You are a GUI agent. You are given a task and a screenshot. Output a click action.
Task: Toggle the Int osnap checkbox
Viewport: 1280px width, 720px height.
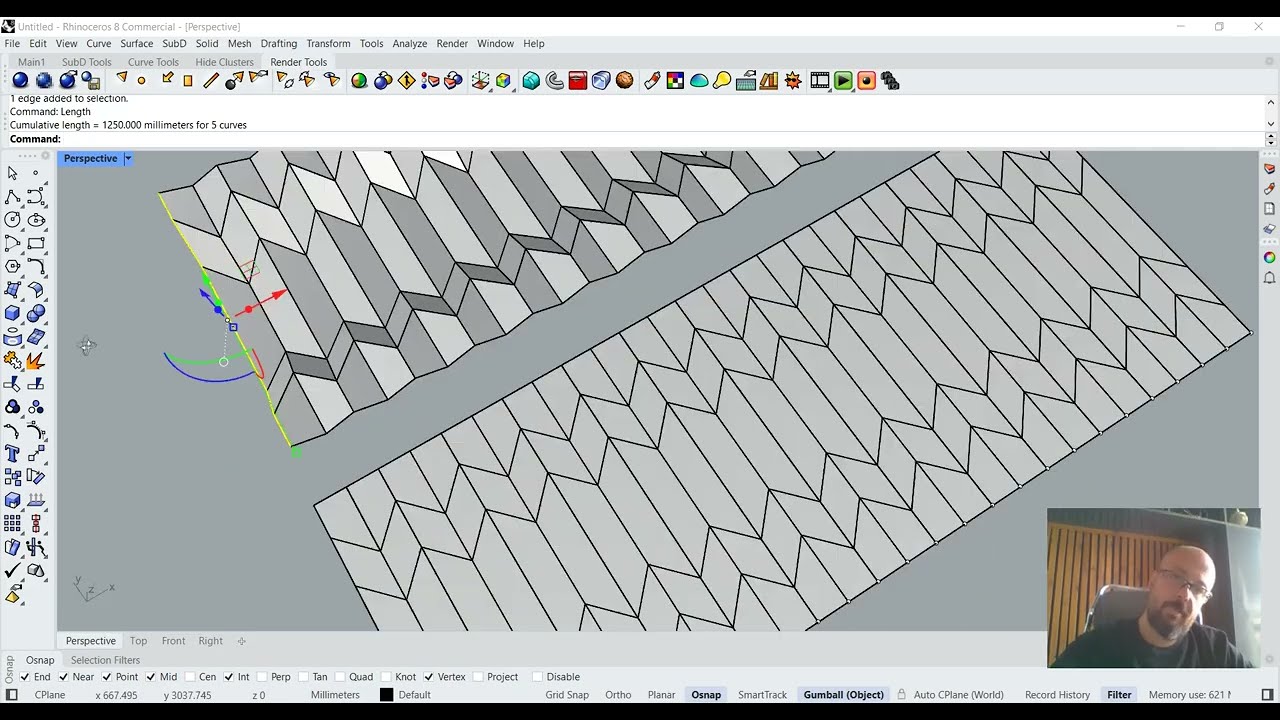(x=229, y=677)
